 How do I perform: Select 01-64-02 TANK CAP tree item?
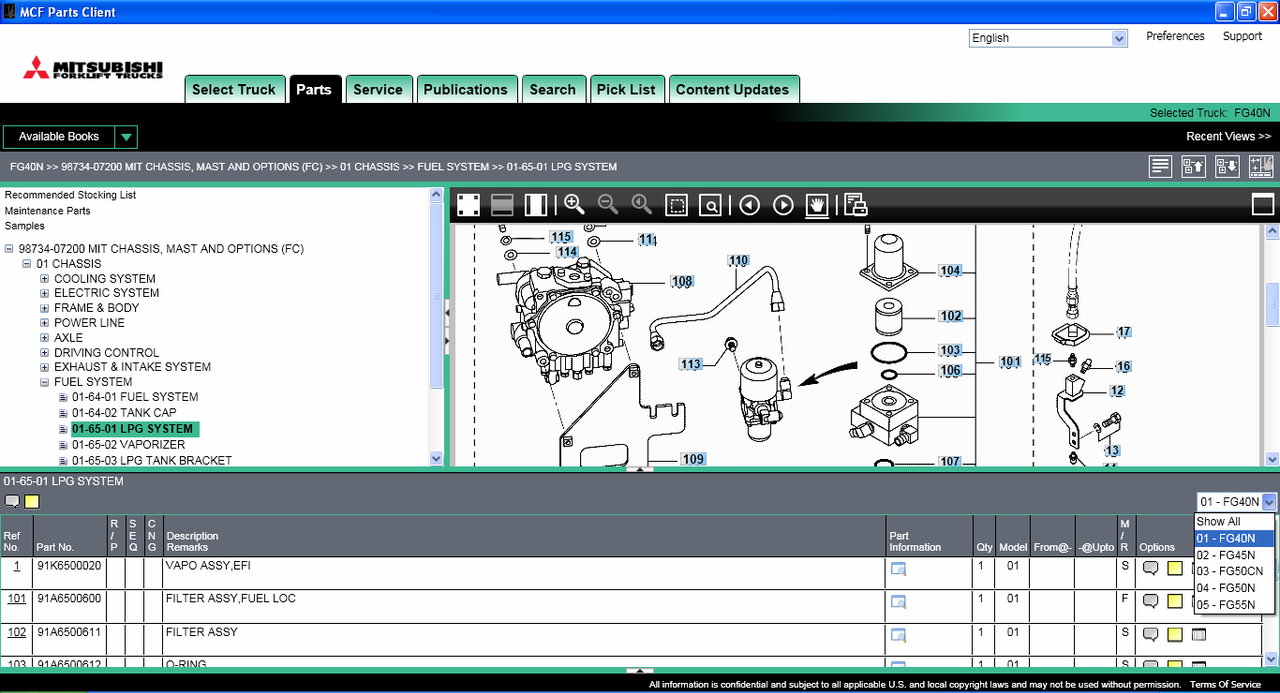point(124,412)
